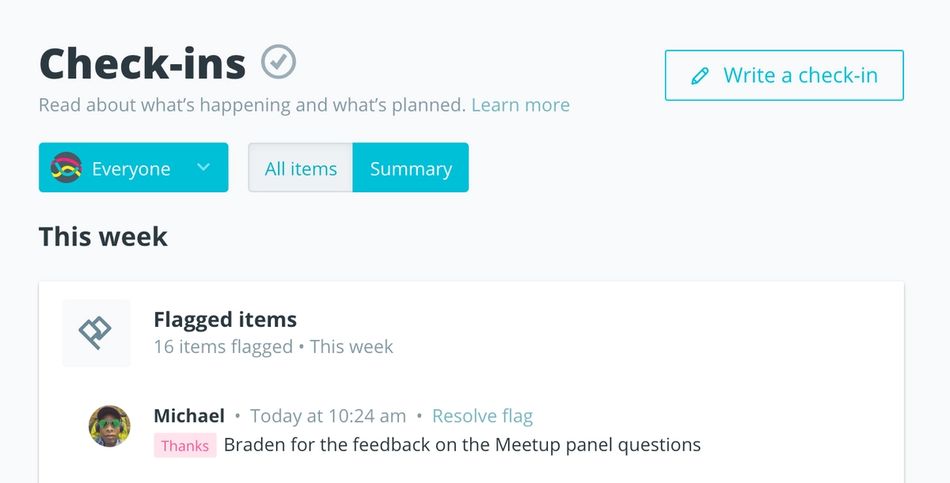Viewport: 950px width, 483px height.
Task: Click the Check-ins page title
Action: pos(142,64)
